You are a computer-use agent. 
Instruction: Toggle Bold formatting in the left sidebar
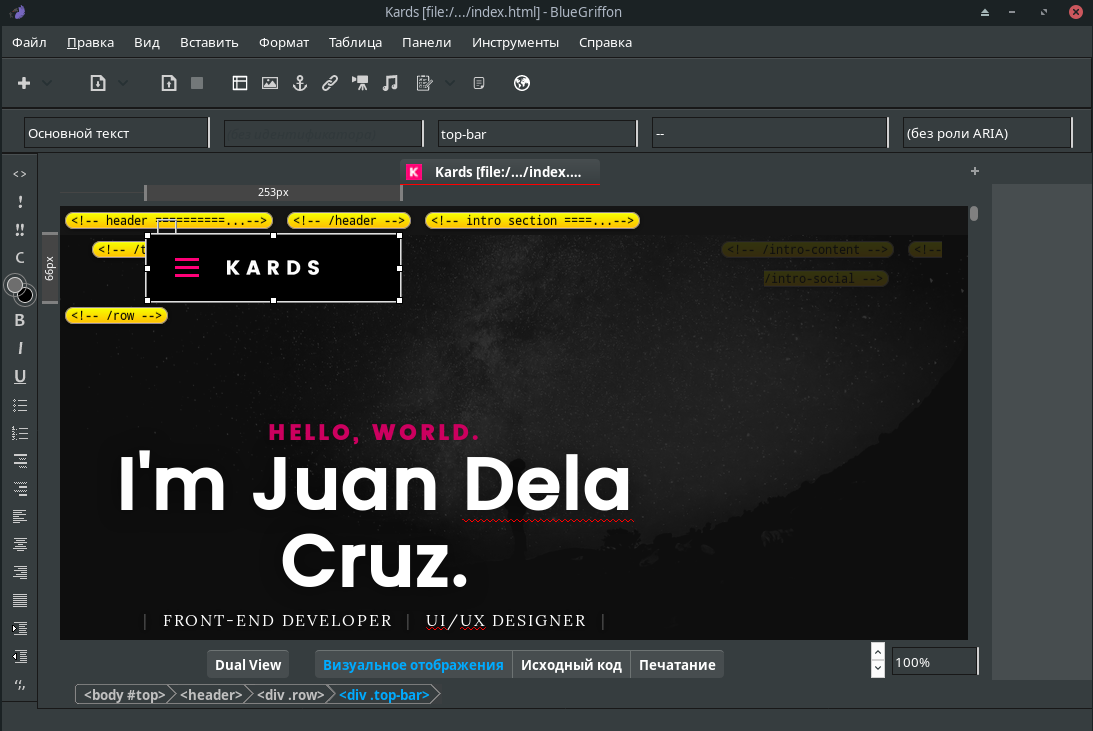point(19,321)
